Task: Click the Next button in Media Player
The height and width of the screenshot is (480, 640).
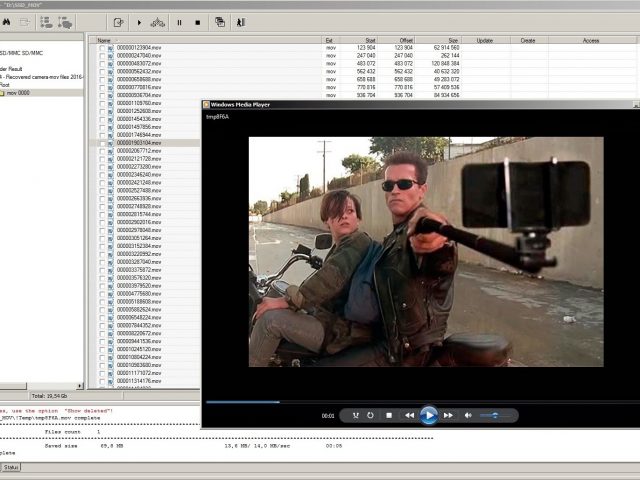Action: [448, 416]
